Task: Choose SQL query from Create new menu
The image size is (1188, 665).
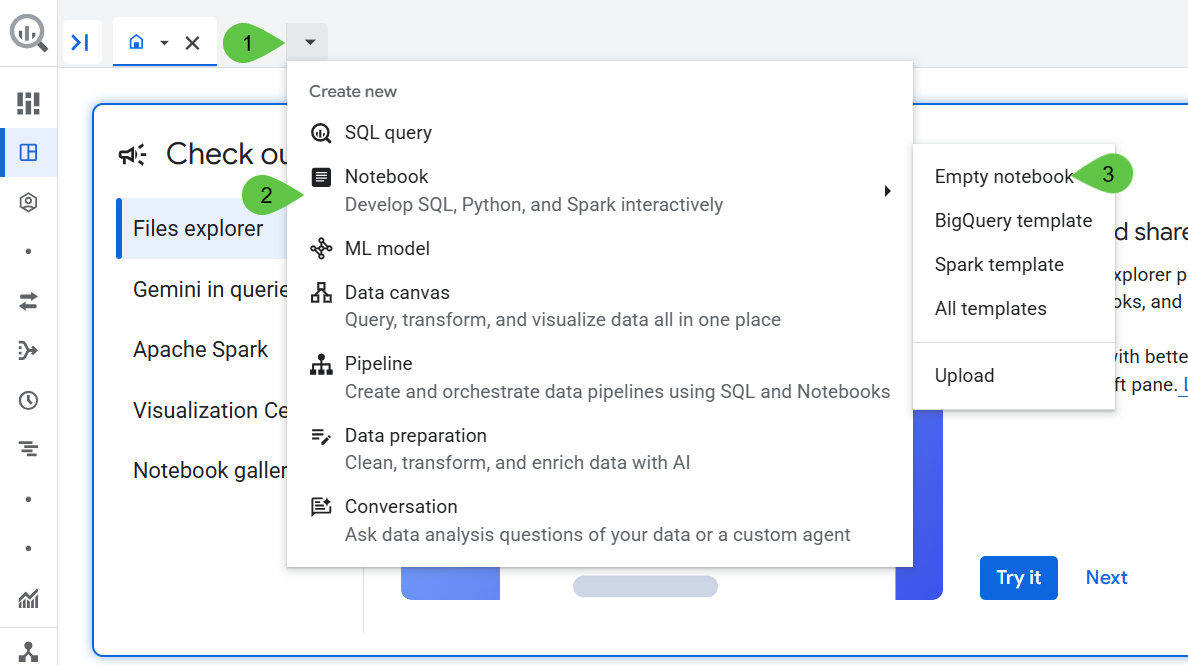Action: click(388, 132)
